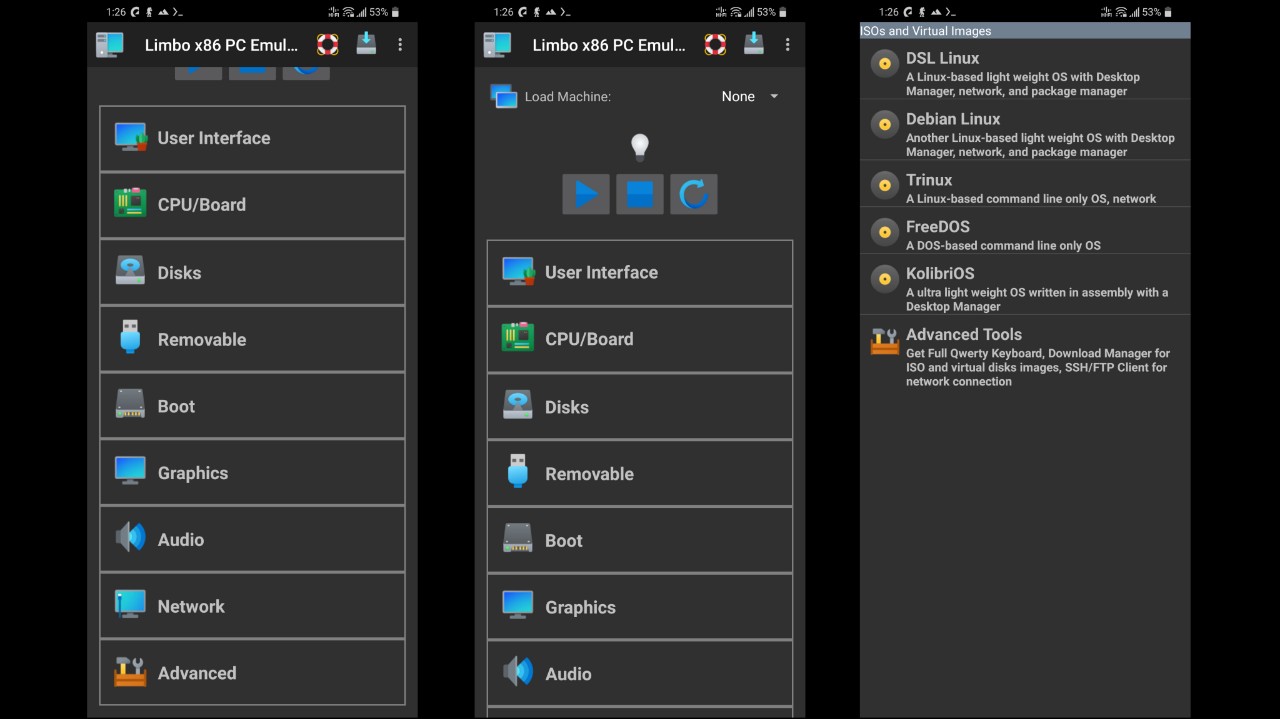Screen dimensions: 1280x719
Task: Select DSL Linux from the ISO list
Action: coord(1025,73)
